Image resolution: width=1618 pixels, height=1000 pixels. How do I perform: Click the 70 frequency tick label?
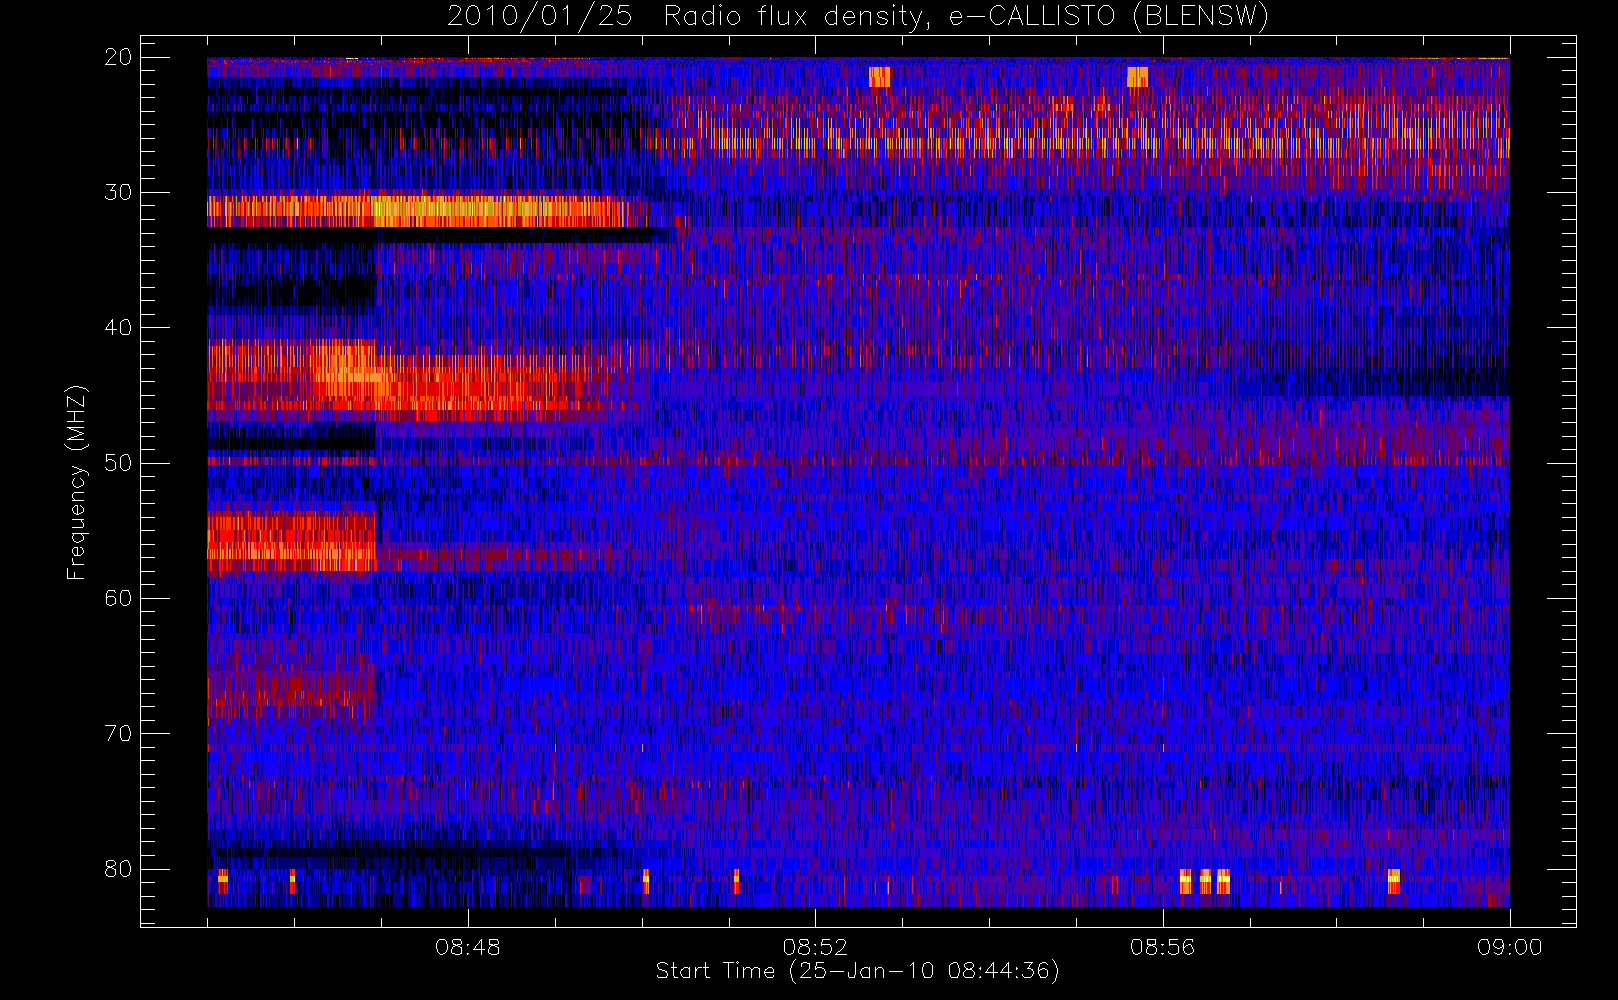(119, 733)
